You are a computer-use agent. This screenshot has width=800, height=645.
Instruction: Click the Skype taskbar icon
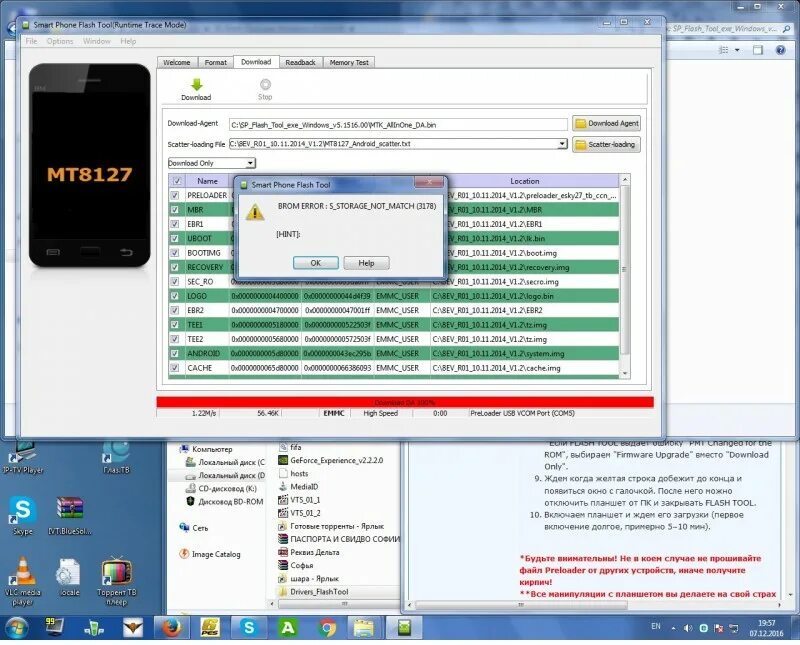click(249, 628)
